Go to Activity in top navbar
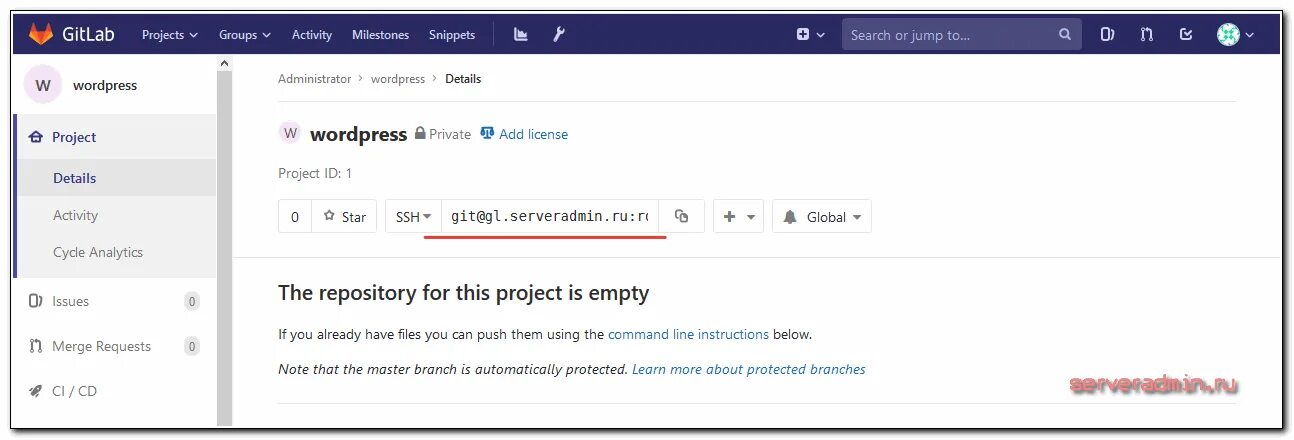The height and width of the screenshot is (440, 1294). [312, 34]
